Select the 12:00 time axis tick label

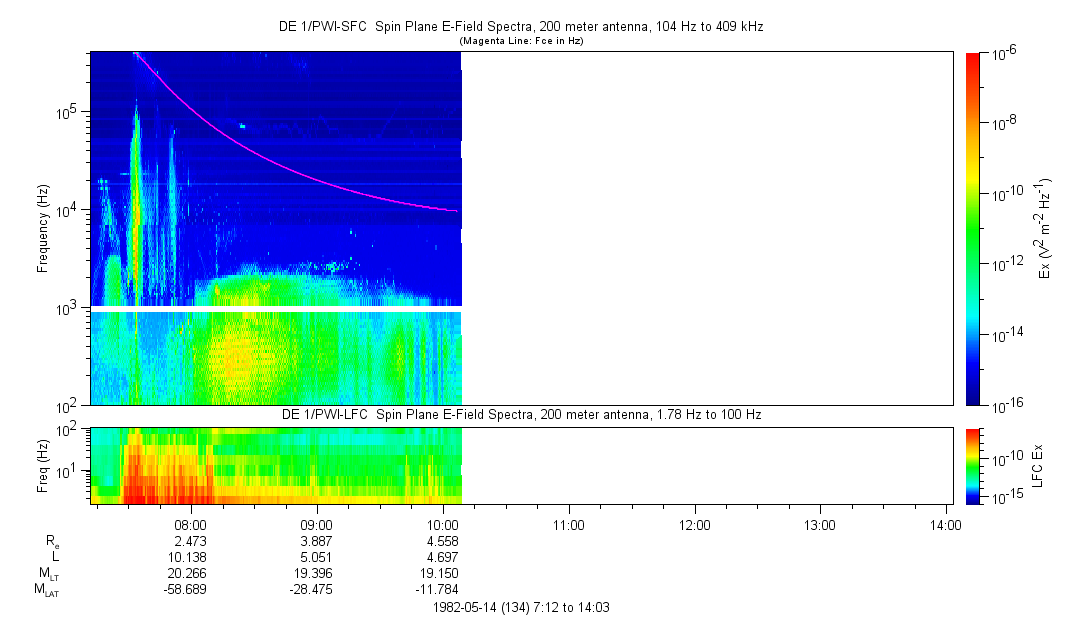(695, 523)
